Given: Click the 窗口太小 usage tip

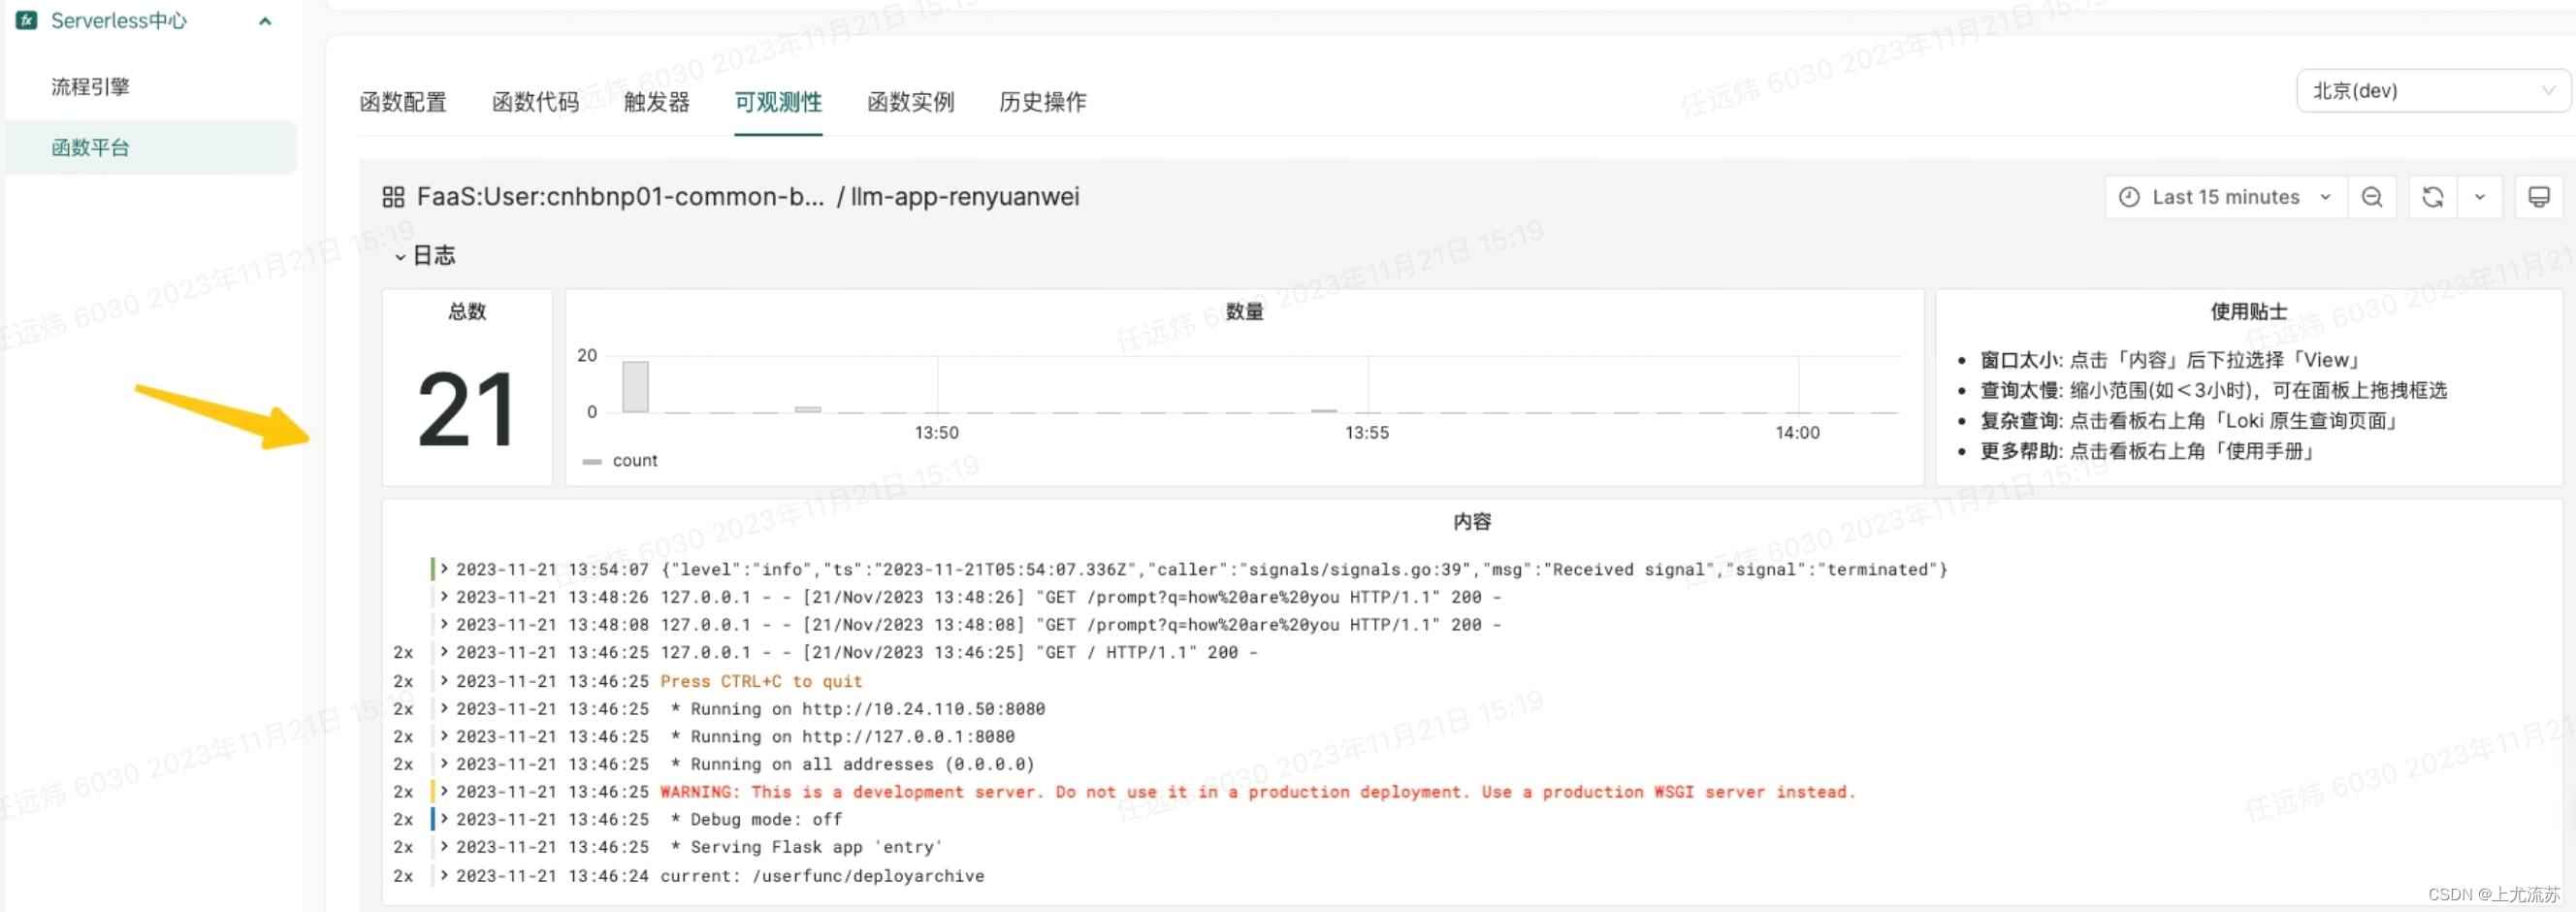Looking at the screenshot, I should pos(2171,361).
